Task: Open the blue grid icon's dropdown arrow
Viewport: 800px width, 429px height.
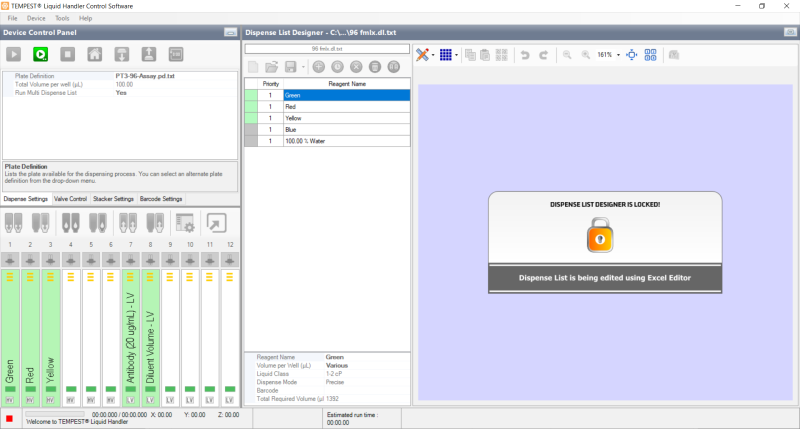Action: 456,55
